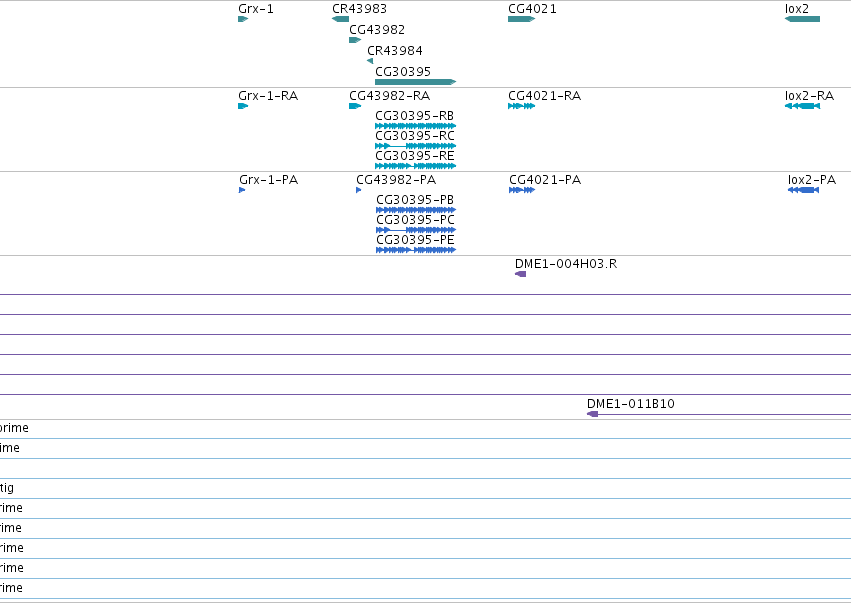This screenshot has width=851, height=603.
Task: Click the CG30395-RE label
Action: [415, 156]
